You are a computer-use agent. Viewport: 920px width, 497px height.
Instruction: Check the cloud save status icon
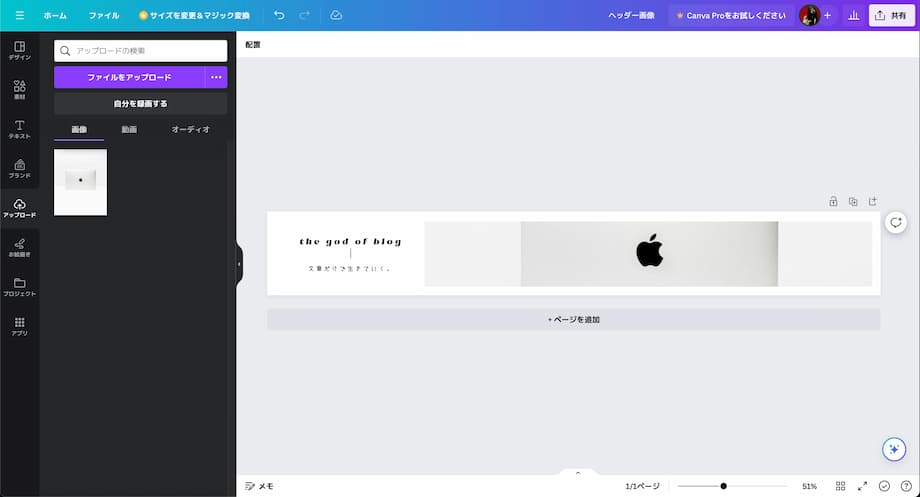point(336,15)
